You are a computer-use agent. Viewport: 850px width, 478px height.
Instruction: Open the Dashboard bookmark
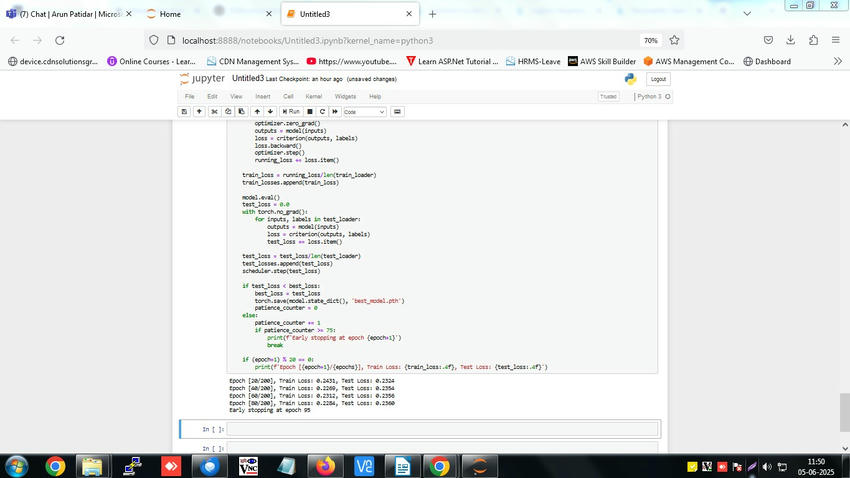coord(767,61)
